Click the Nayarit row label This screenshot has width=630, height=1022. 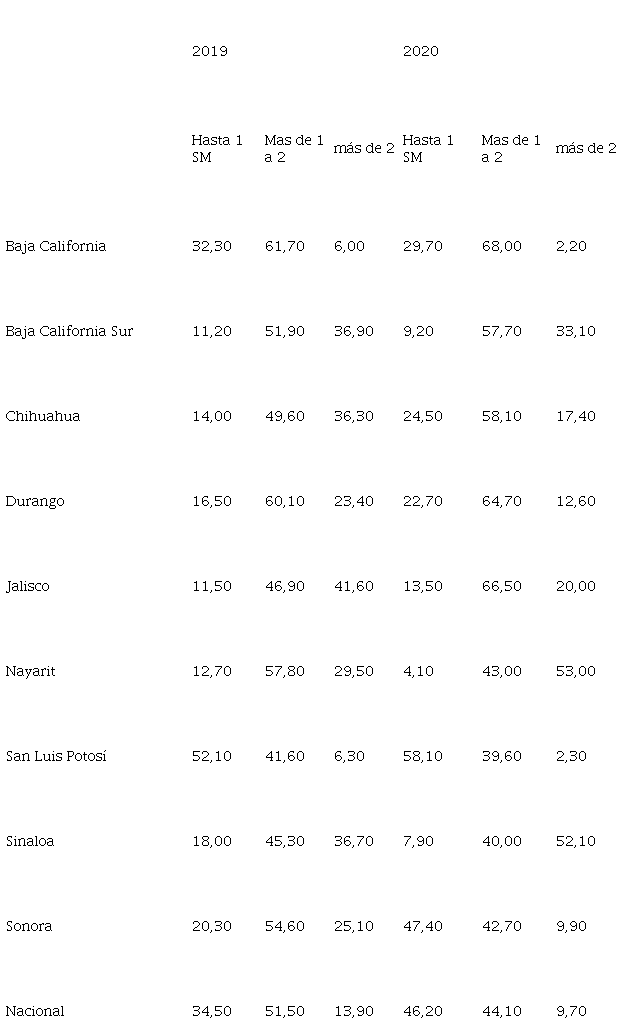[x=30, y=671]
